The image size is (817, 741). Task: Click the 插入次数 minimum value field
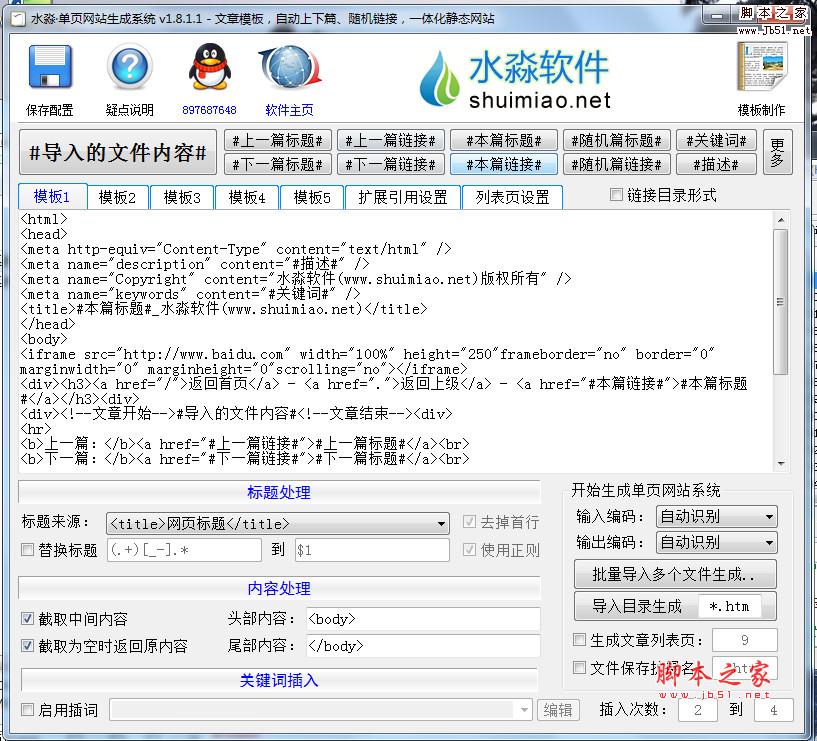coord(698,710)
